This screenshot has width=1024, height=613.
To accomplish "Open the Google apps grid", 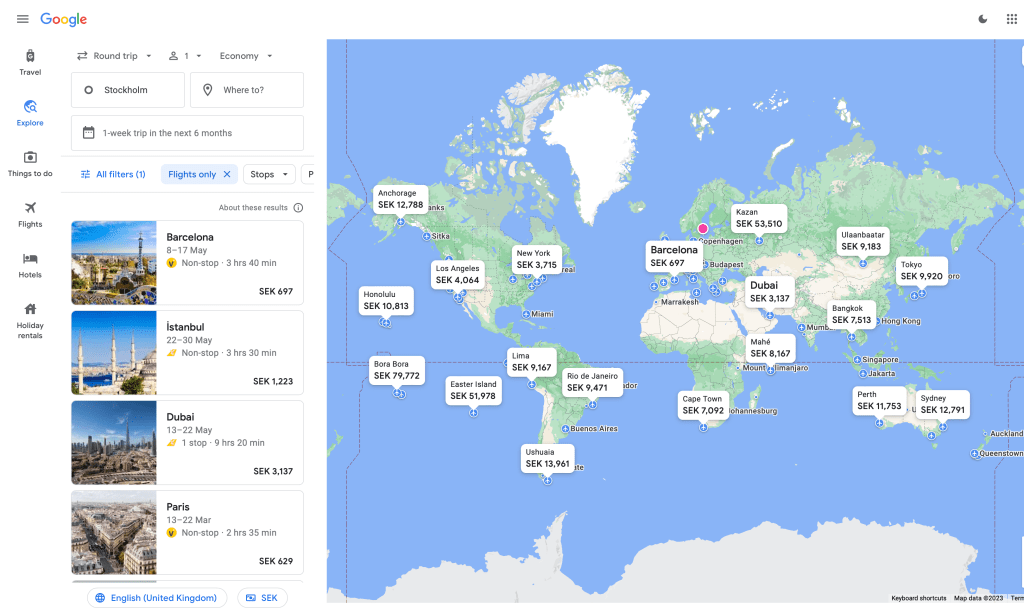I will pos(1011,19).
